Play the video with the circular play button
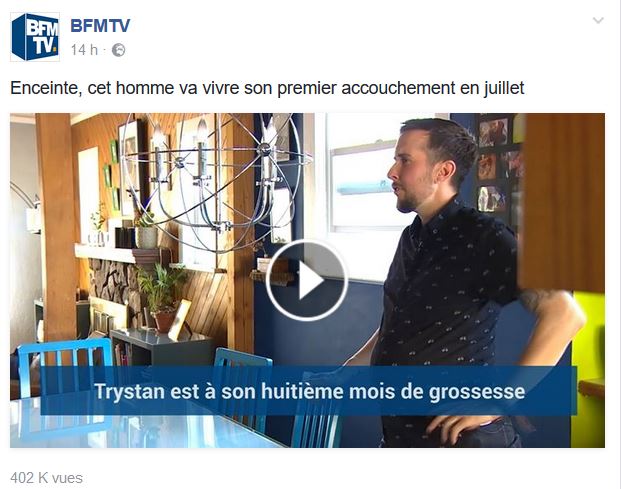This screenshot has width=621, height=489. [307, 280]
